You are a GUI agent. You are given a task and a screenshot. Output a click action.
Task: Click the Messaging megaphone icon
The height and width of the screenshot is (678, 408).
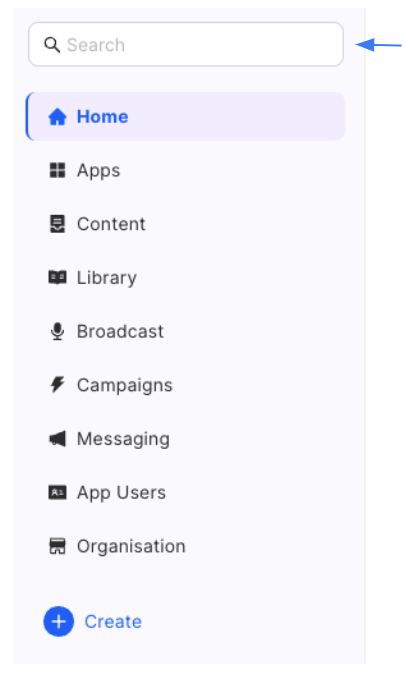coord(57,439)
